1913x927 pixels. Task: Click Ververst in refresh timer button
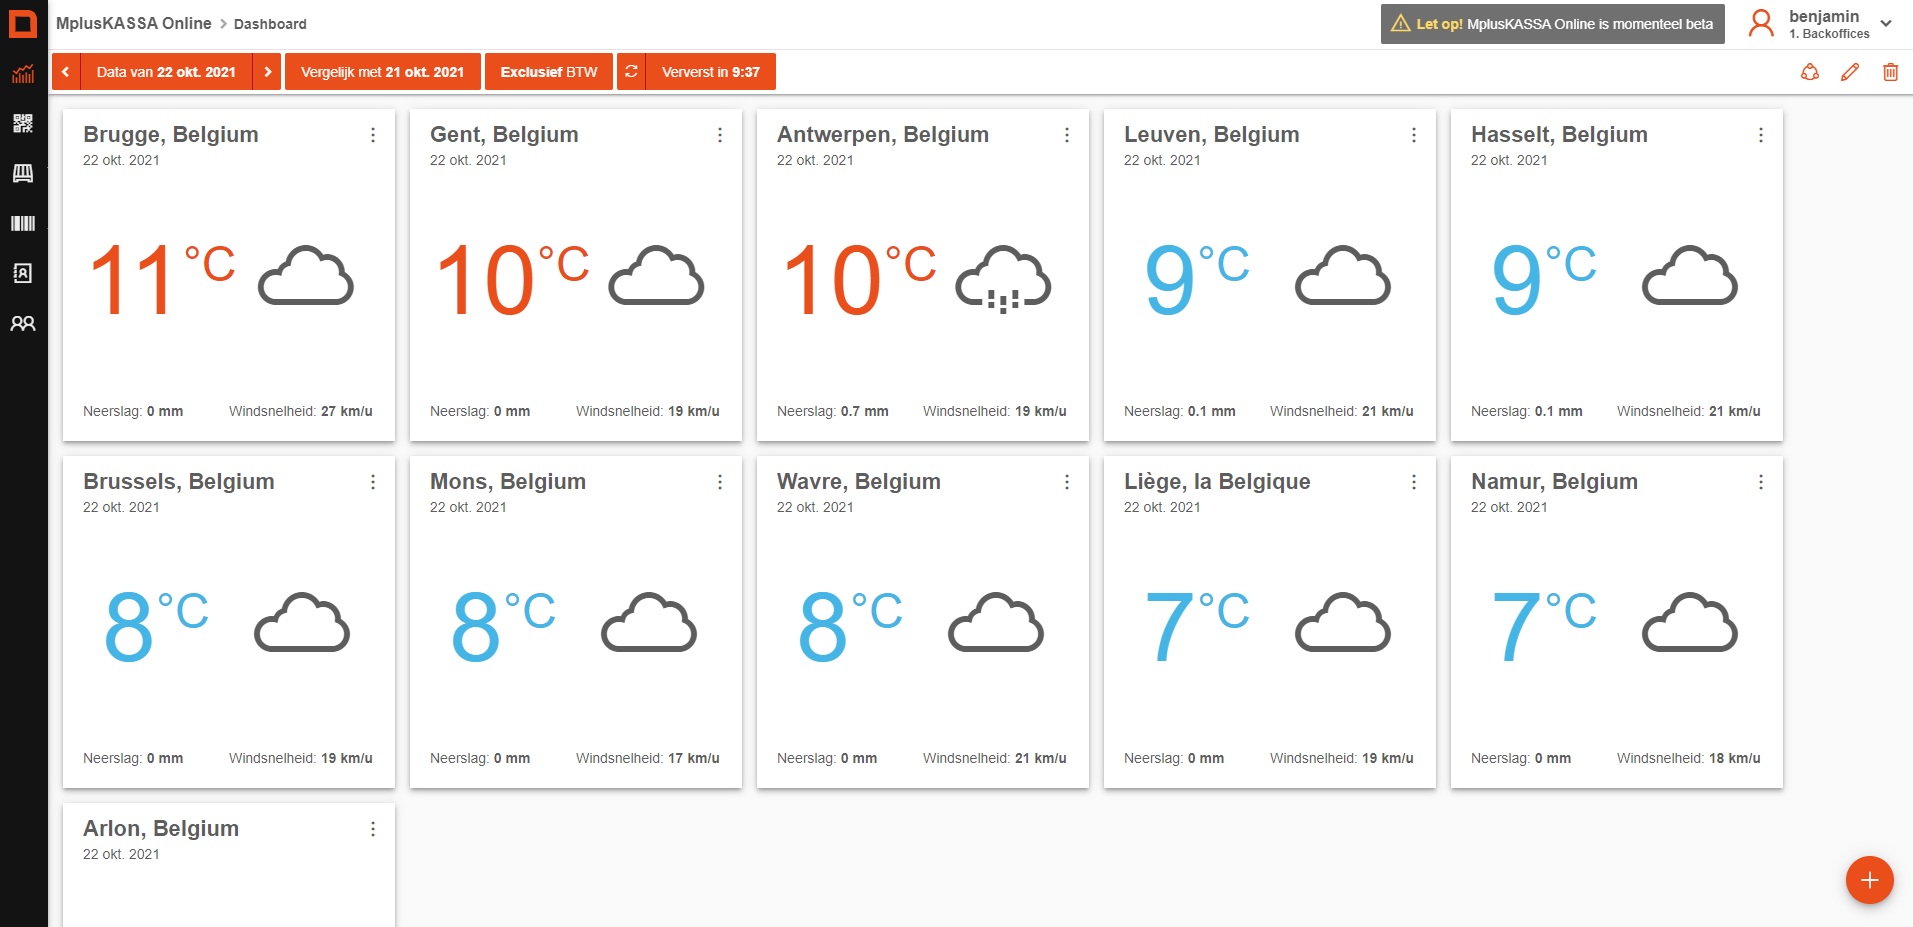(x=711, y=72)
